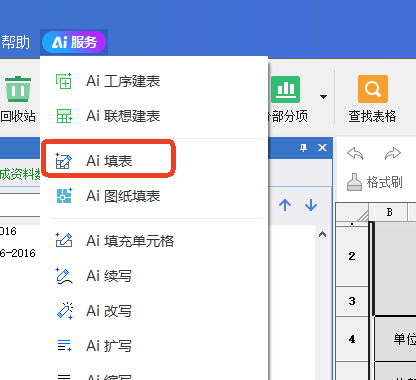The image size is (416, 380).
Task: Pin the side panel
Action: tap(303, 148)
